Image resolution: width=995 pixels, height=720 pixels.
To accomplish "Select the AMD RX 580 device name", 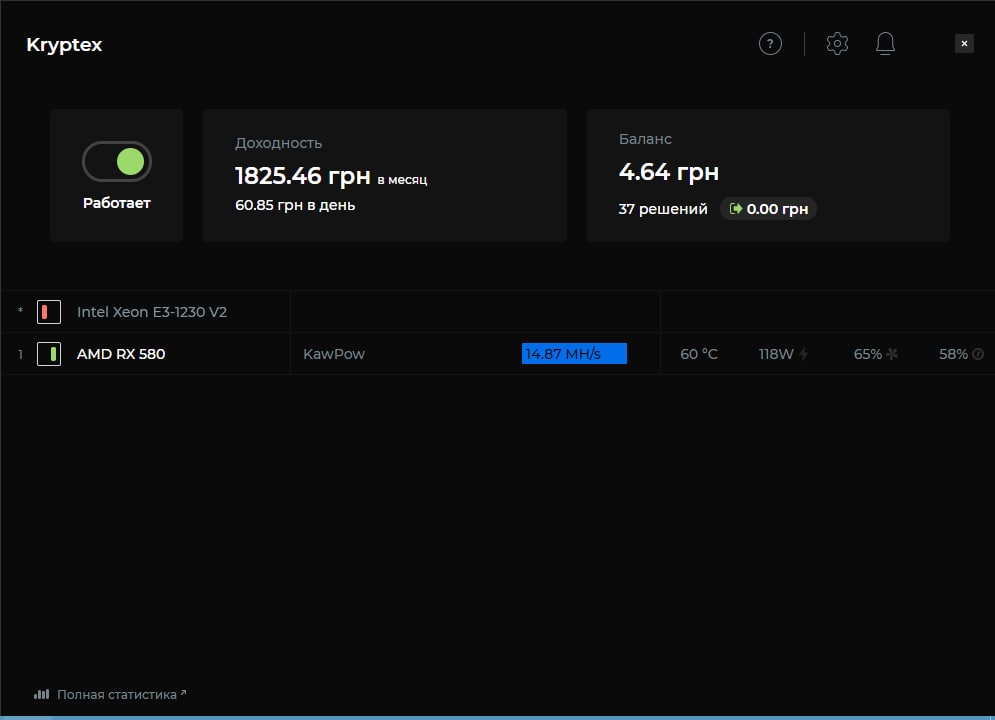I will (121, 354).
